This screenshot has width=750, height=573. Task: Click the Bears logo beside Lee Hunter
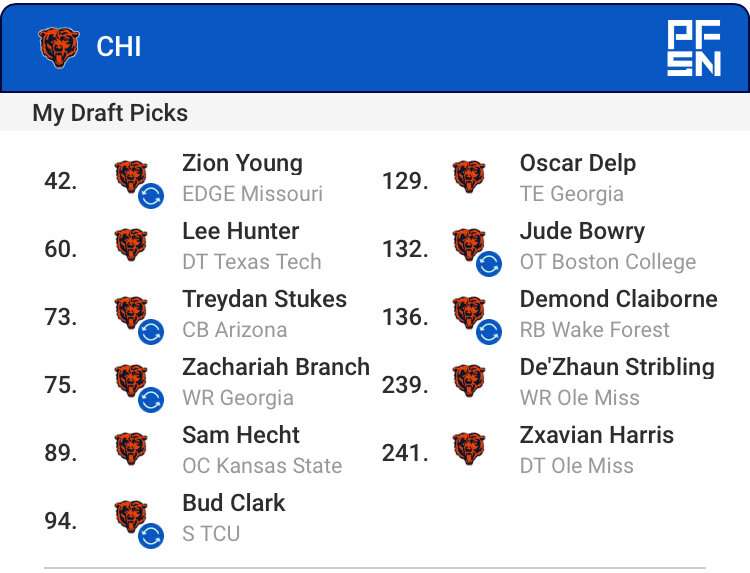tap(131, 245)
